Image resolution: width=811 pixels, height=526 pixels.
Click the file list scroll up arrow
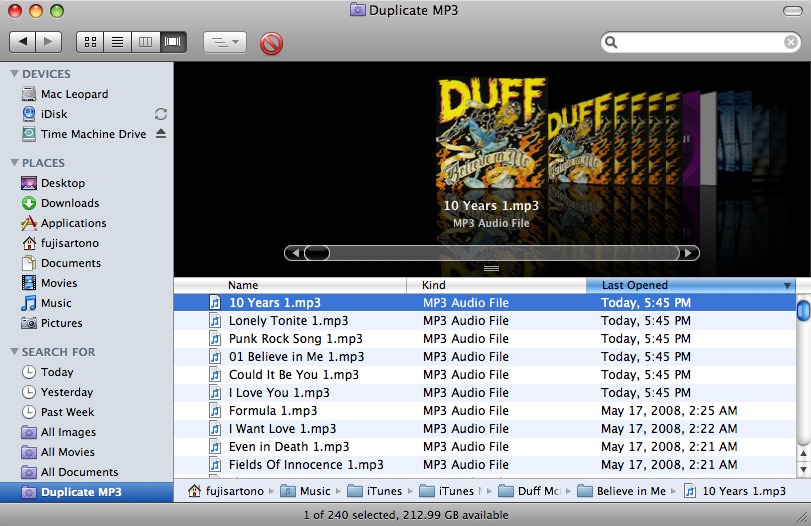[803, 454]
